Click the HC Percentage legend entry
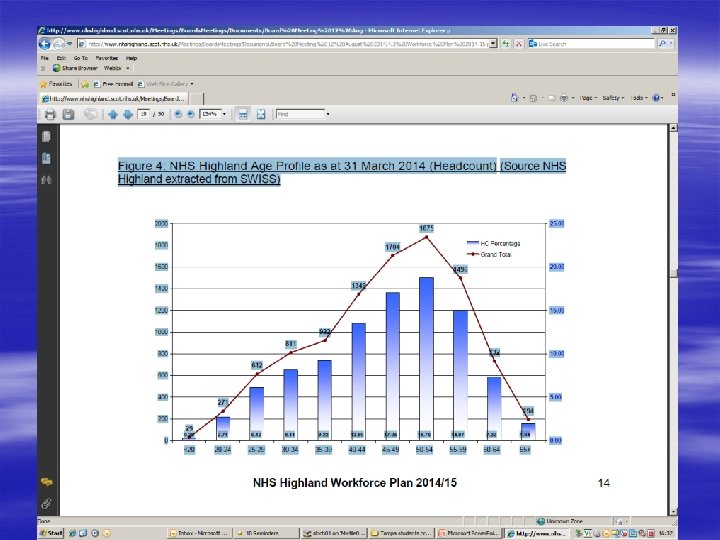 pyautogui.click(x=494, y=243)
